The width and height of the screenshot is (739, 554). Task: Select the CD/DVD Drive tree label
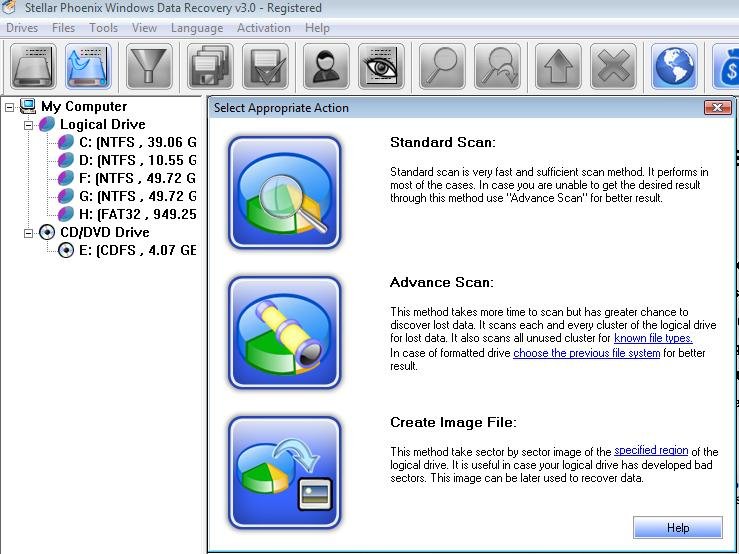click(105, 232)
